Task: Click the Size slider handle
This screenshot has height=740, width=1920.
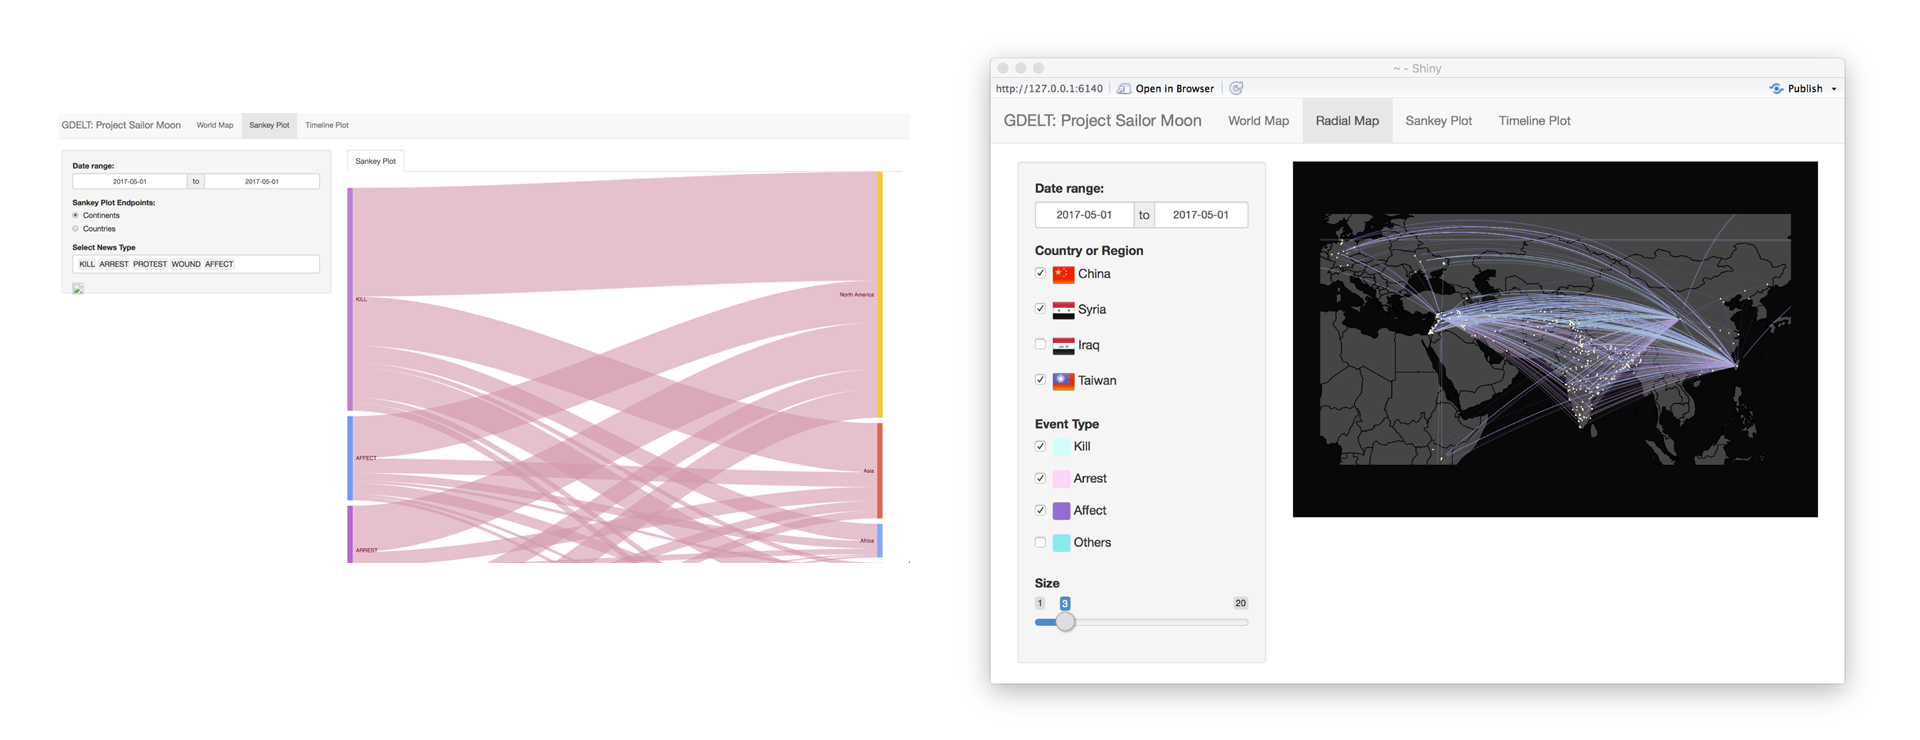Action: tap(1065, 622)
